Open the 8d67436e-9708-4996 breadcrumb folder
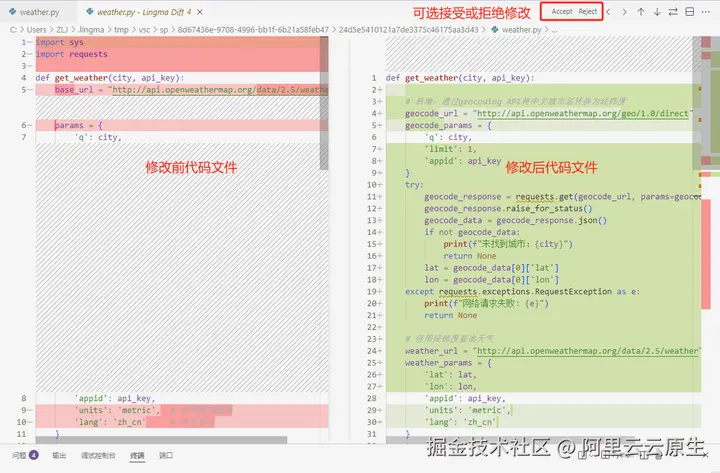 coord(253,30)
